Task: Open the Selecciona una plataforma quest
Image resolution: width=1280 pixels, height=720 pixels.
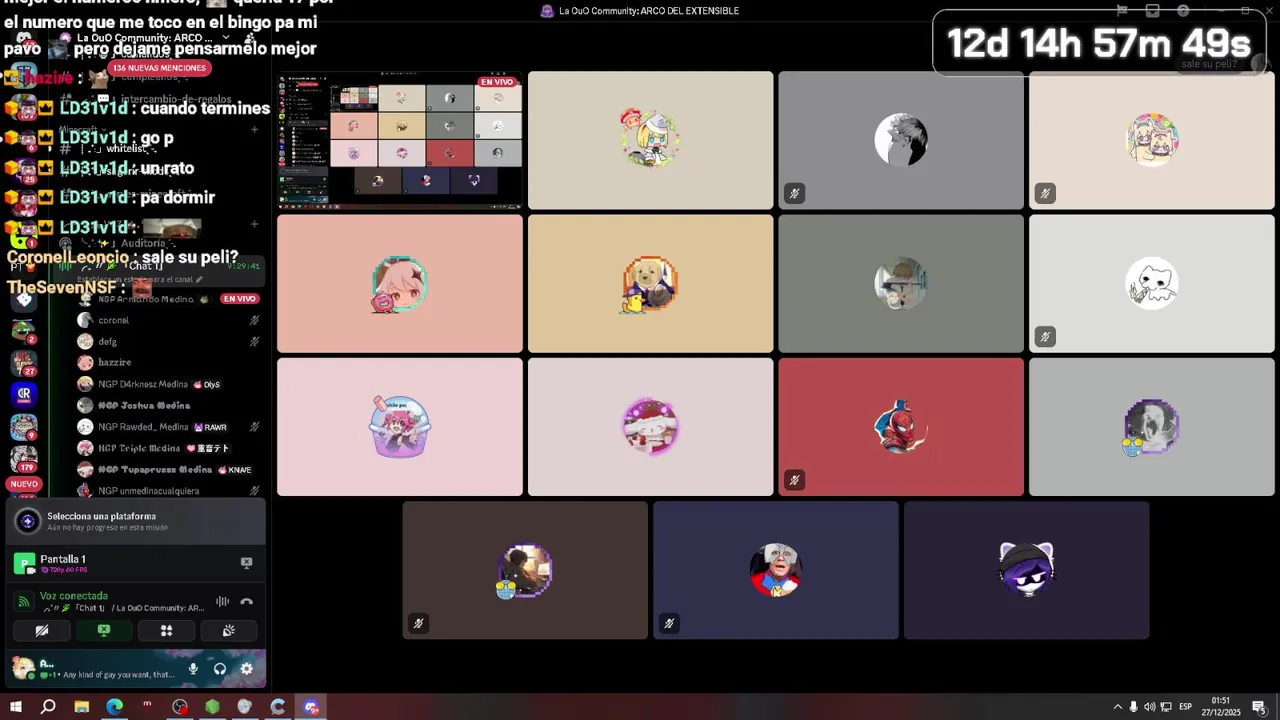Action: click(x=136, y=521)
